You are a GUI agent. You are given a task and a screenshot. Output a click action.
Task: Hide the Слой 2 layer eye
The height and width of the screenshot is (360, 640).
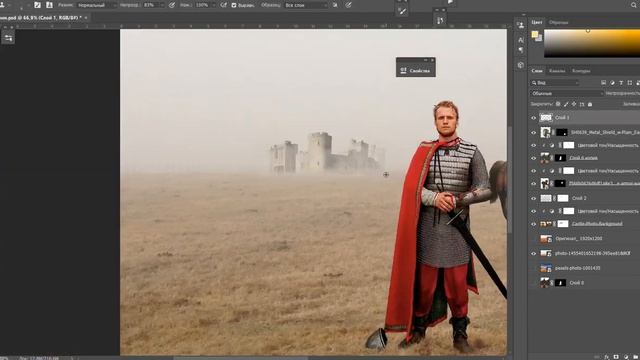coord(533,198)
